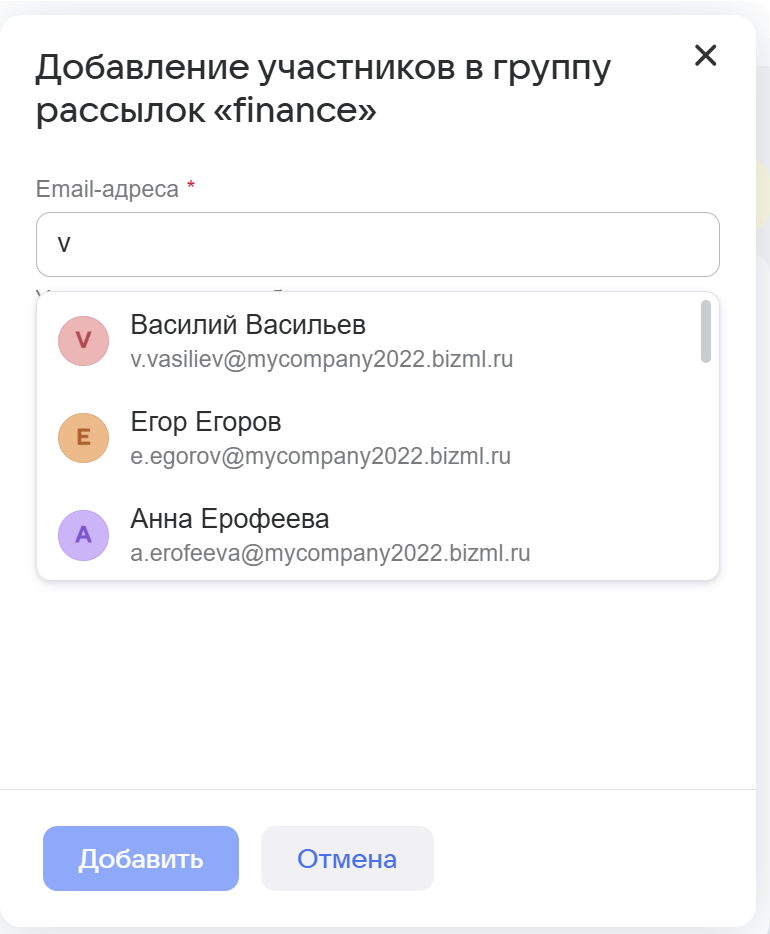770x934 pixels.
Task: Click the typed letter v in field
Action: pyautogui.click(x=63, y=244)
